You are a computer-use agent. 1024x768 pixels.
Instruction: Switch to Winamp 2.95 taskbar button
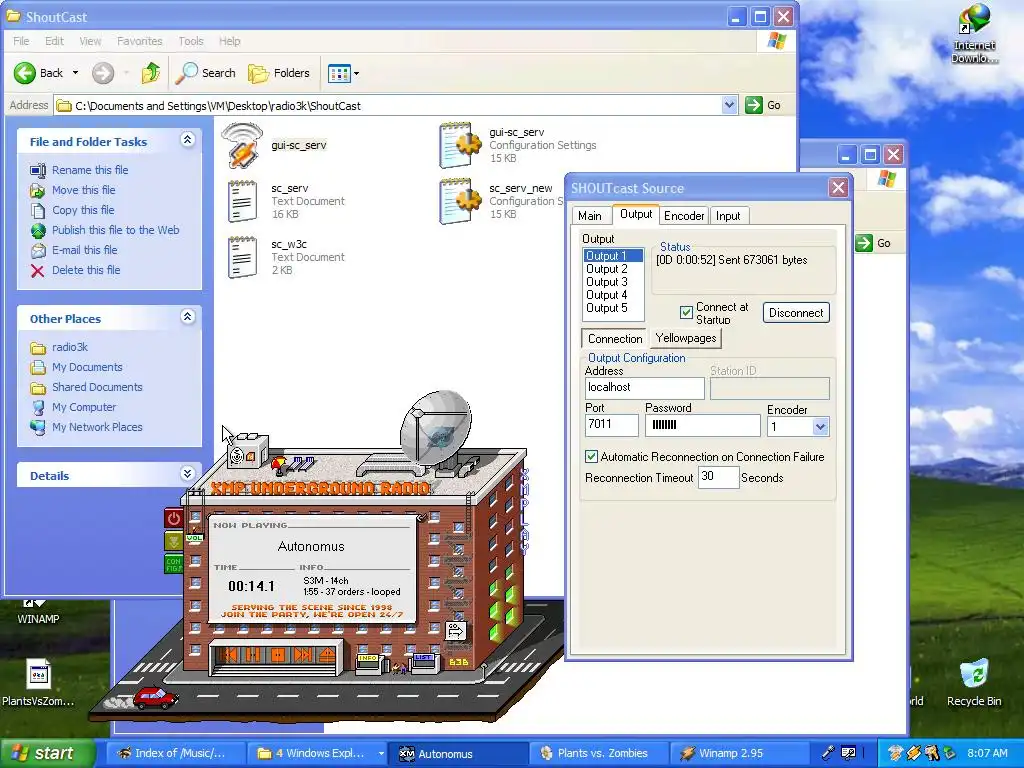(x=737, y=753)
